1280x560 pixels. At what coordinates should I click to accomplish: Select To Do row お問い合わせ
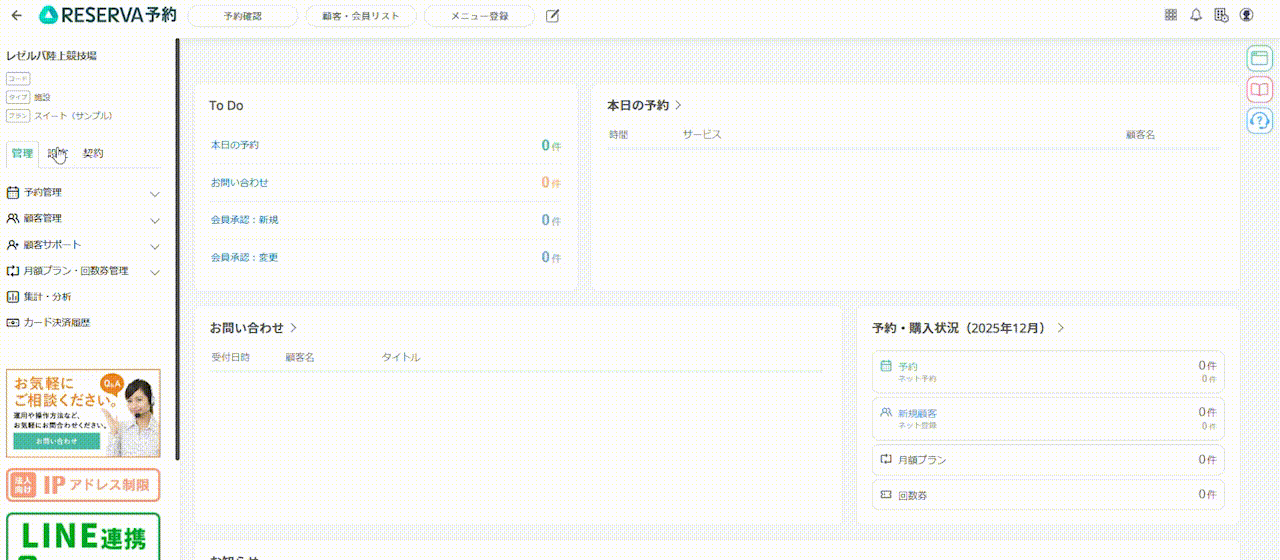tap(386, 182)
